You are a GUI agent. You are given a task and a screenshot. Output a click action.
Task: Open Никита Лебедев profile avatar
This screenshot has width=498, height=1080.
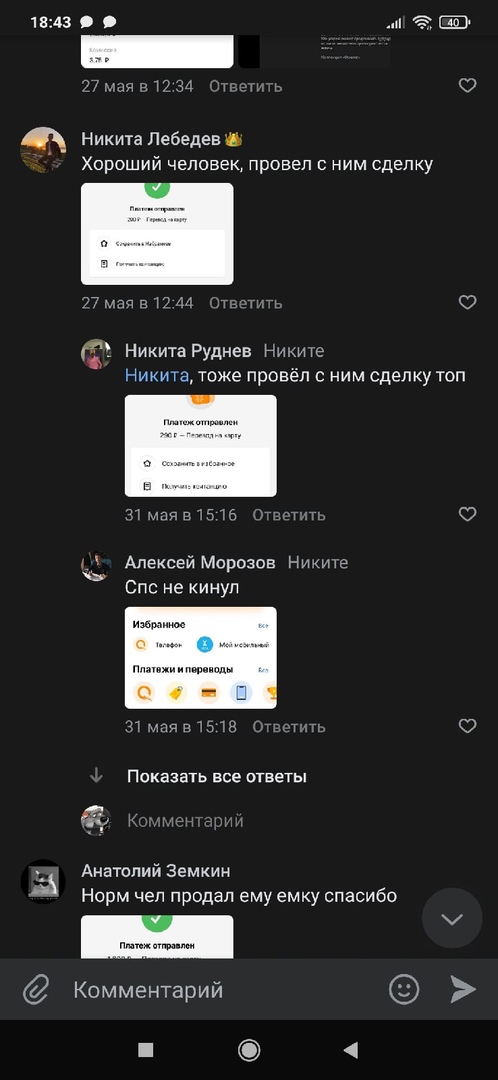point(43,149)
